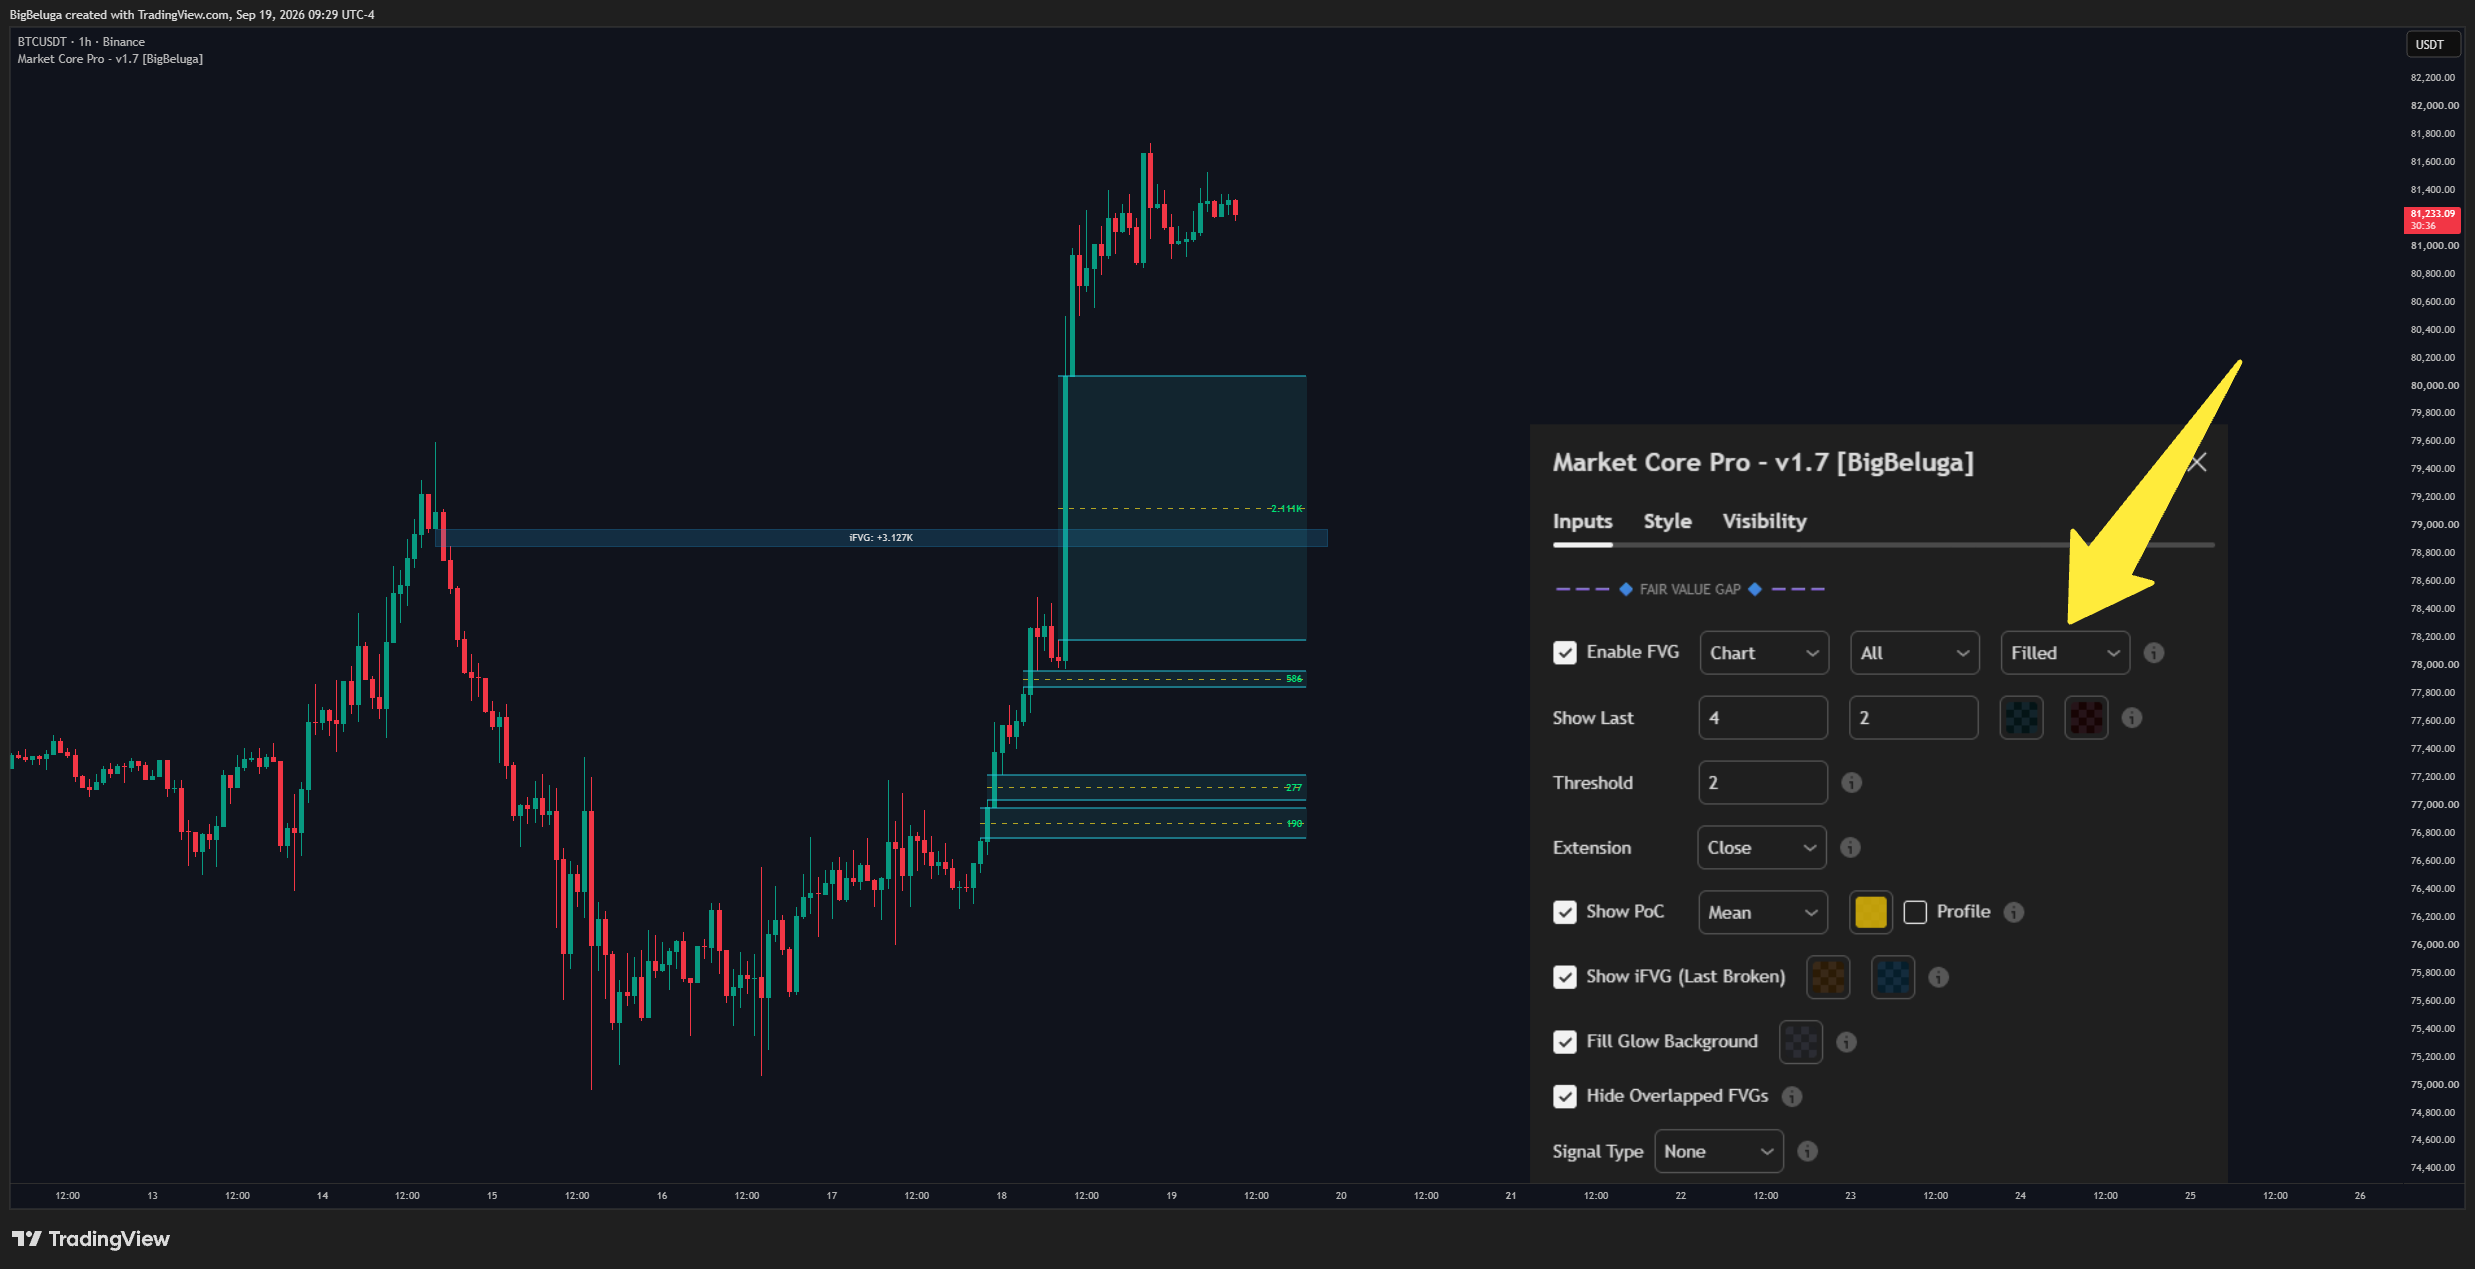Close the Market Core Pro settings dialog

(2197, 463)
